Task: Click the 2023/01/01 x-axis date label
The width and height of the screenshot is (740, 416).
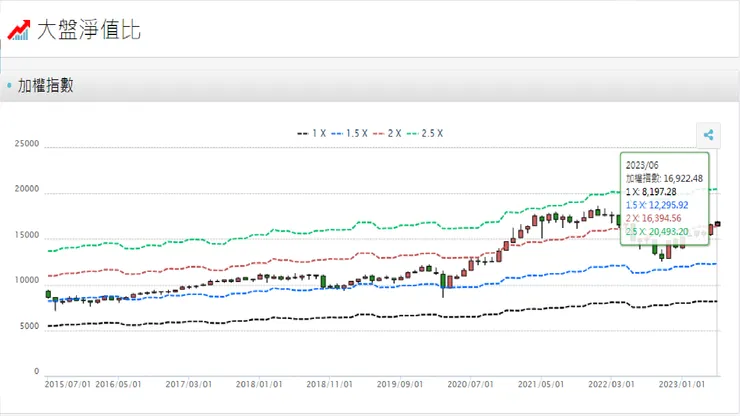Action: coord(682,382)
